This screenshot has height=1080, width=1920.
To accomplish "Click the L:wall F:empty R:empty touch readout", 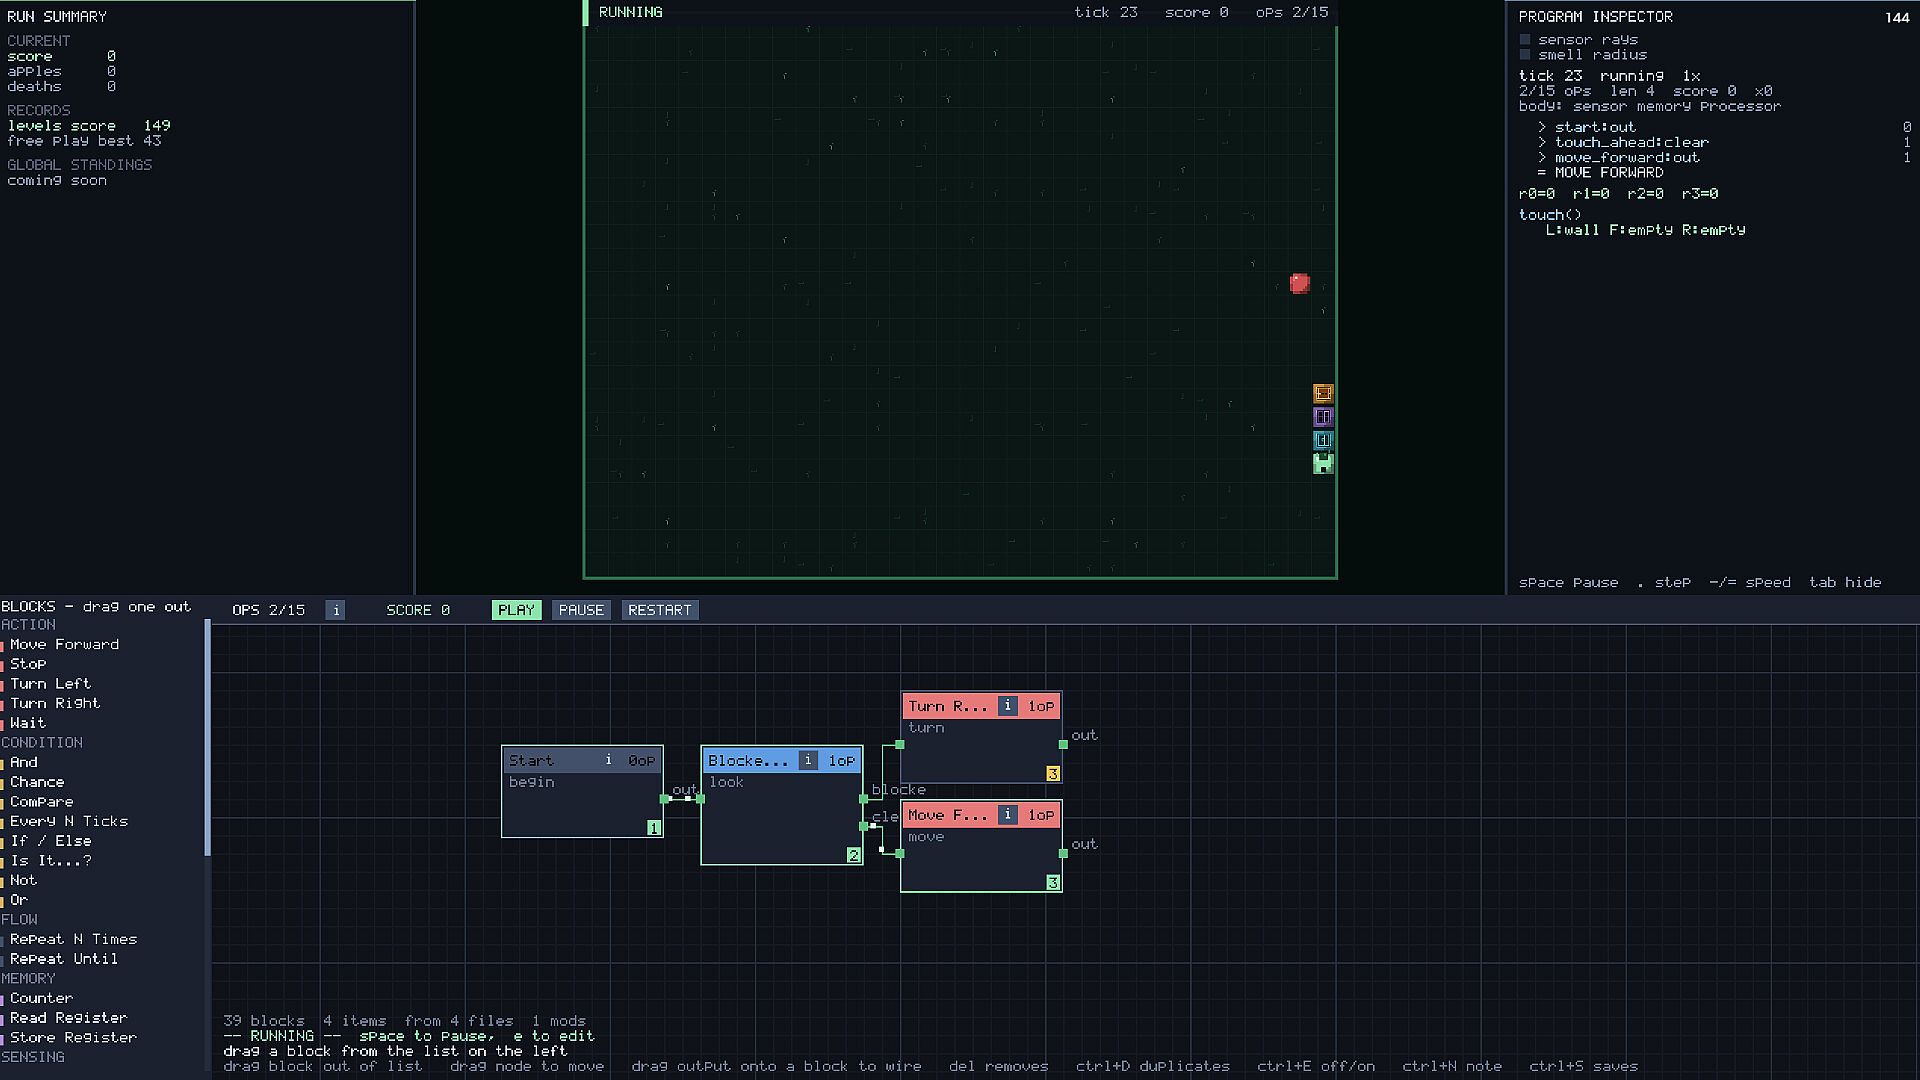I will [x=1645, y=230].
